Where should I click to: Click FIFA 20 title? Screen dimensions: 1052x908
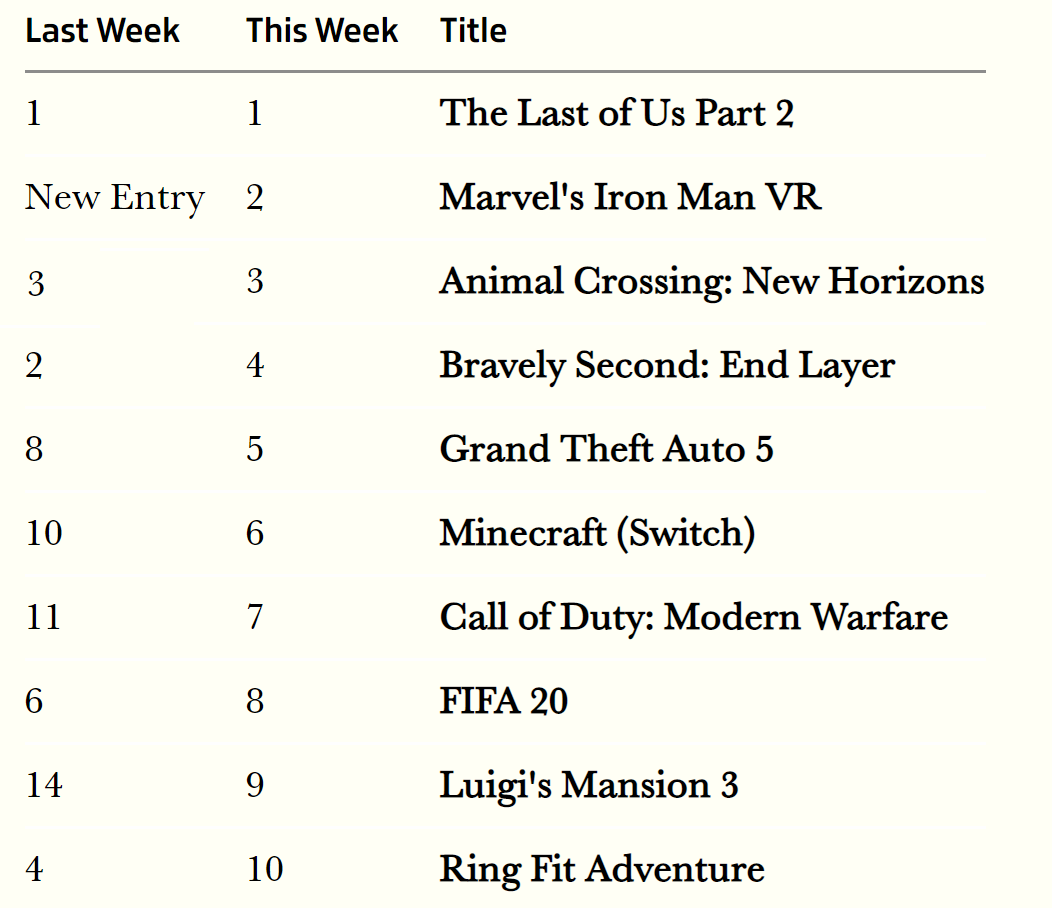504,701
